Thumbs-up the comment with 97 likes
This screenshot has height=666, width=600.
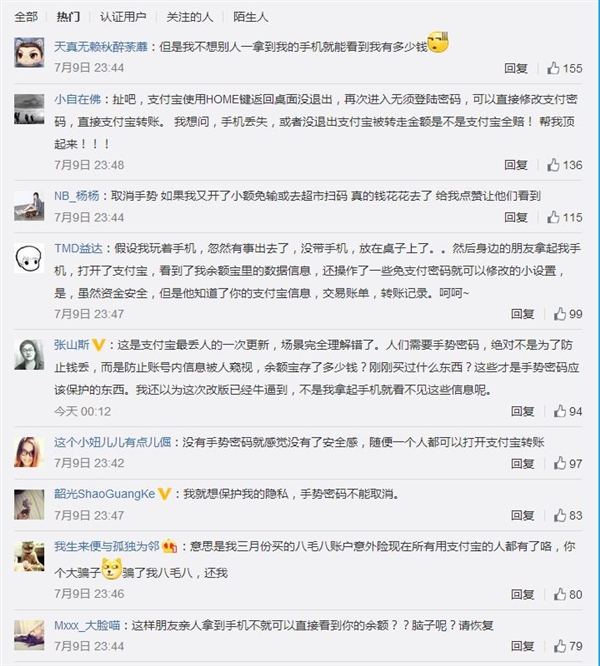click(556, 463)
